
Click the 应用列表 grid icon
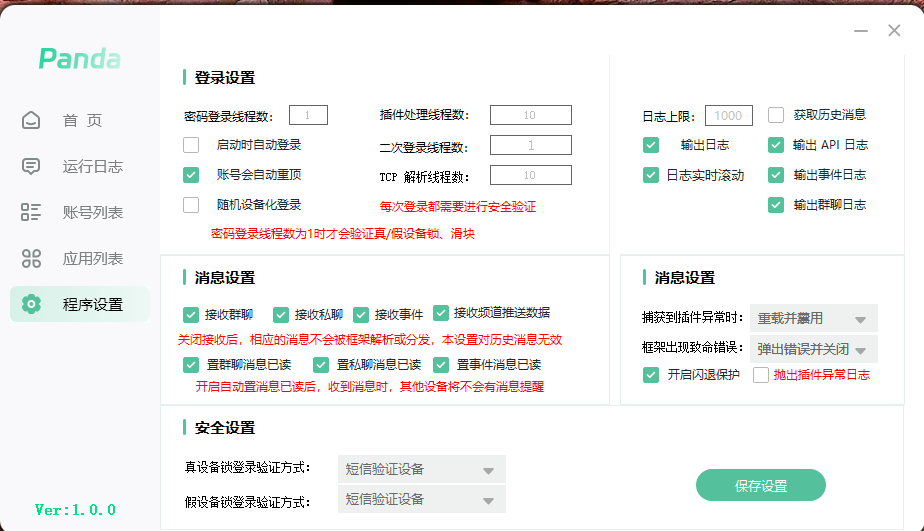point(31,259)
